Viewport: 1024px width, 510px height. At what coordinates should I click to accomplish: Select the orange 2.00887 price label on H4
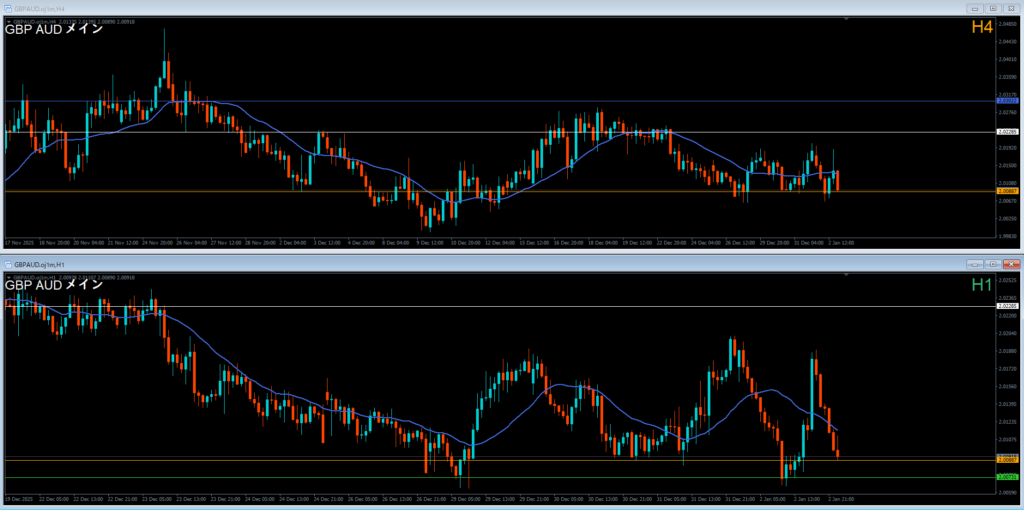tap(1008, 190)
